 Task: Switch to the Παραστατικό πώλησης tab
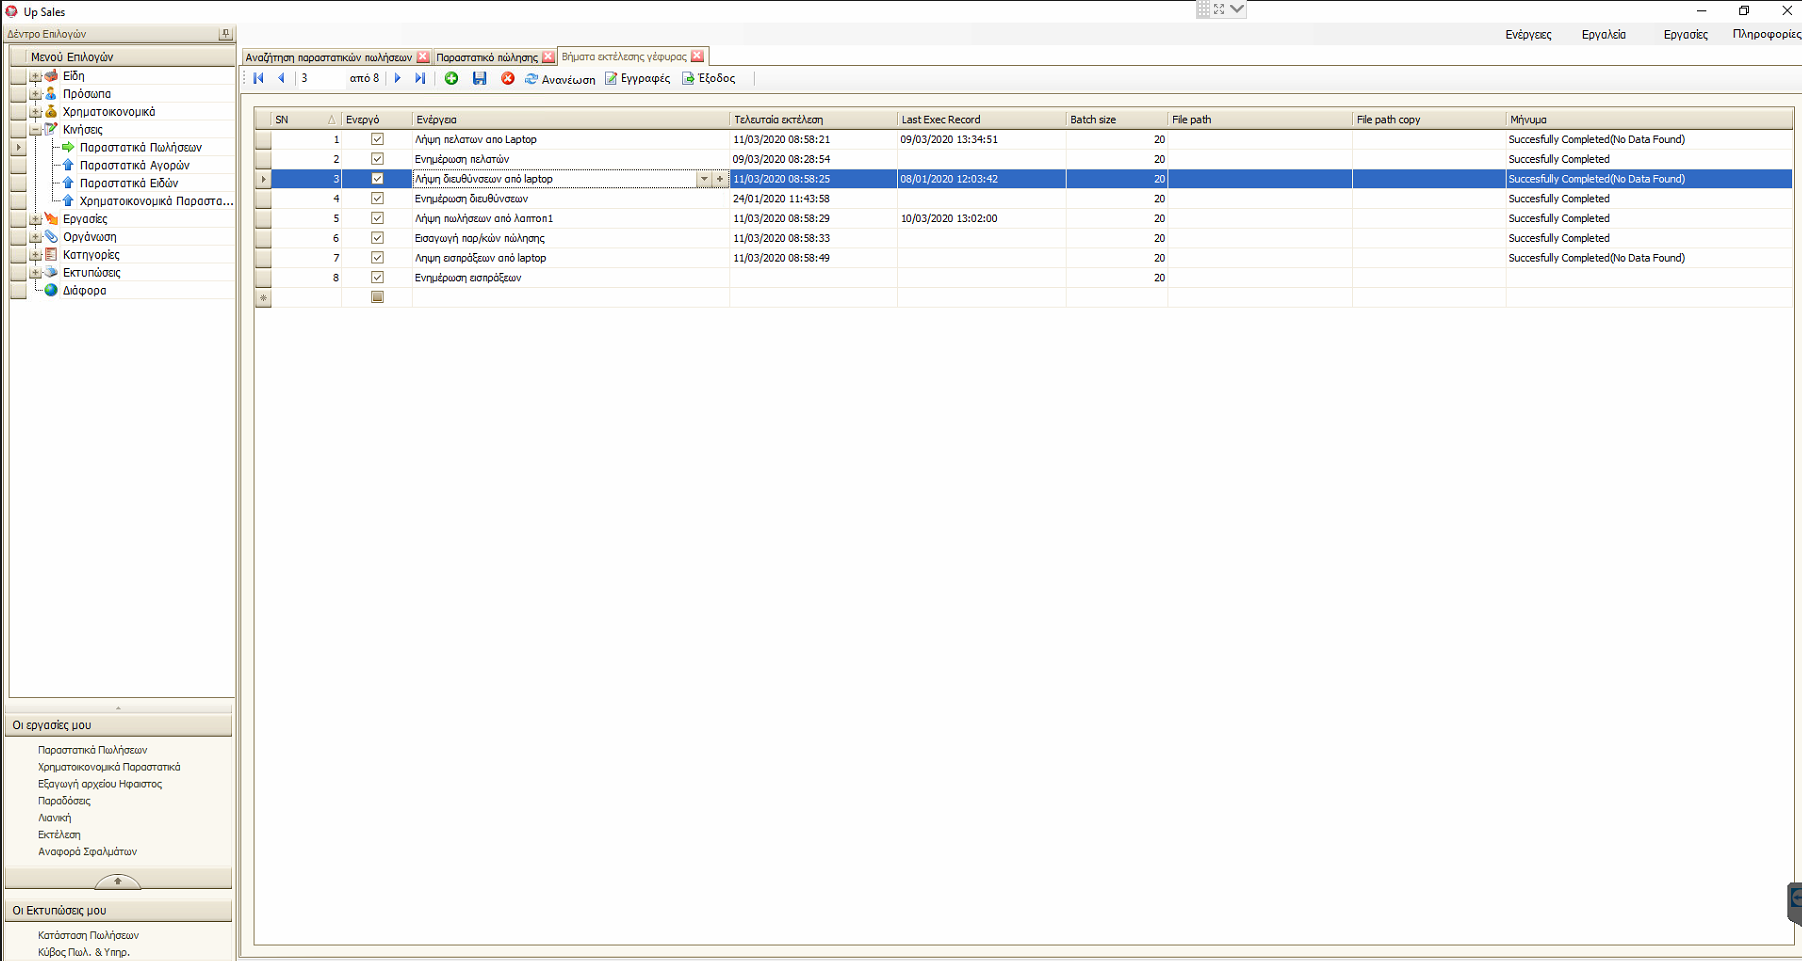coord(487,57)
